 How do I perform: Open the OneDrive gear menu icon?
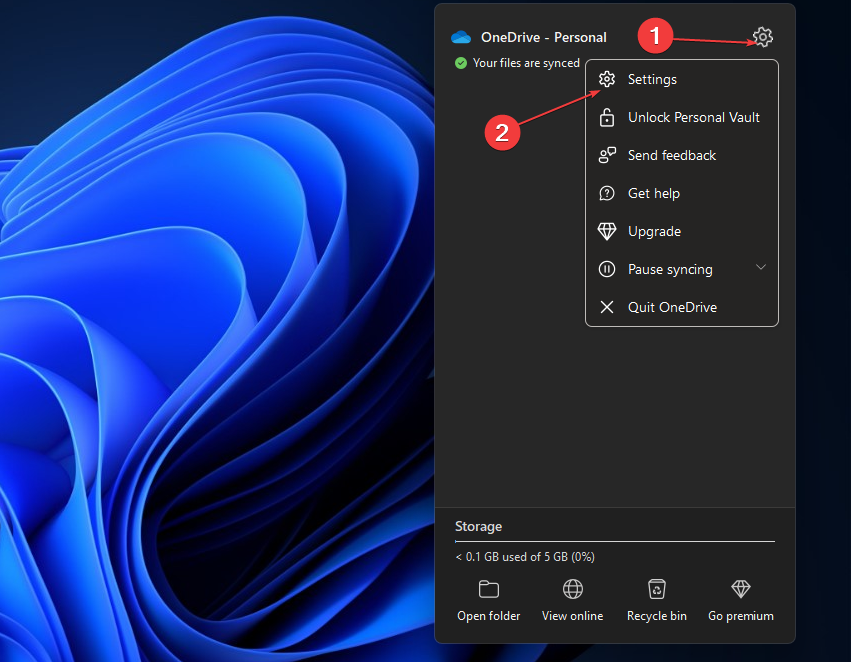(x=763, y=37)
